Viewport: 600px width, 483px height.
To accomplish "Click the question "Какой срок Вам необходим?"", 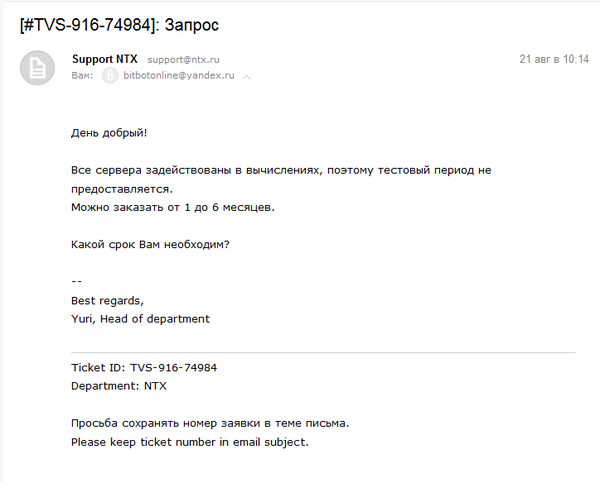I will click(x=150, y=244).
